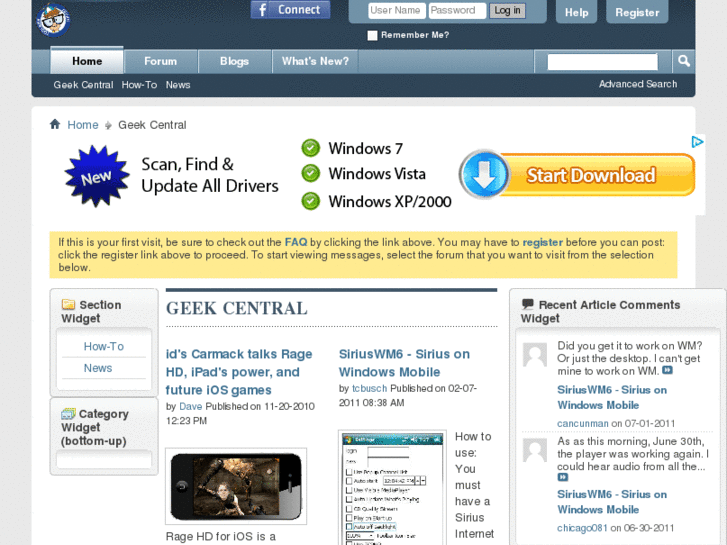727x545 pixels.
Task: Click the go-to-comment arrow after 'mine to work on WM.'
Action: click(667, 370)
